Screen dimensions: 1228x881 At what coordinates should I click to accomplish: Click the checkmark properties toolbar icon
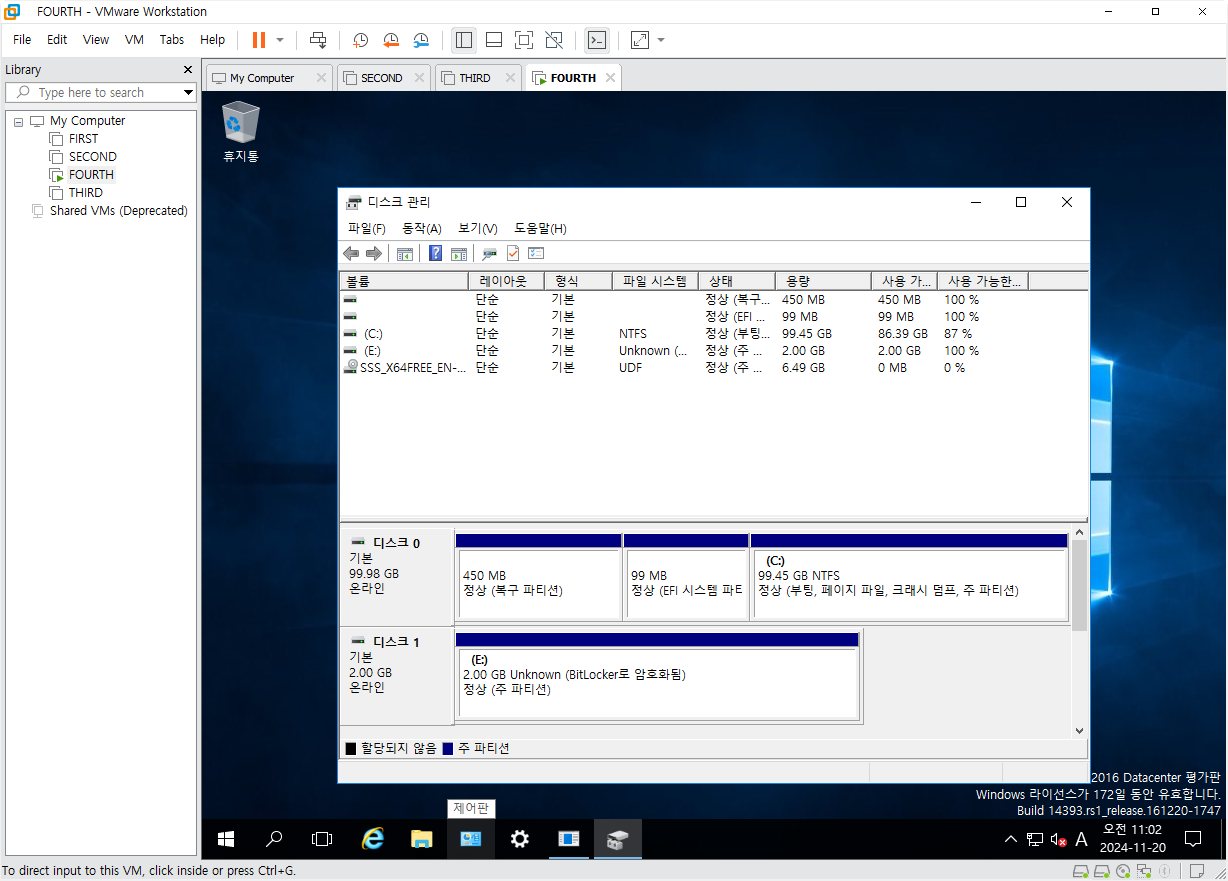(513, 254)
